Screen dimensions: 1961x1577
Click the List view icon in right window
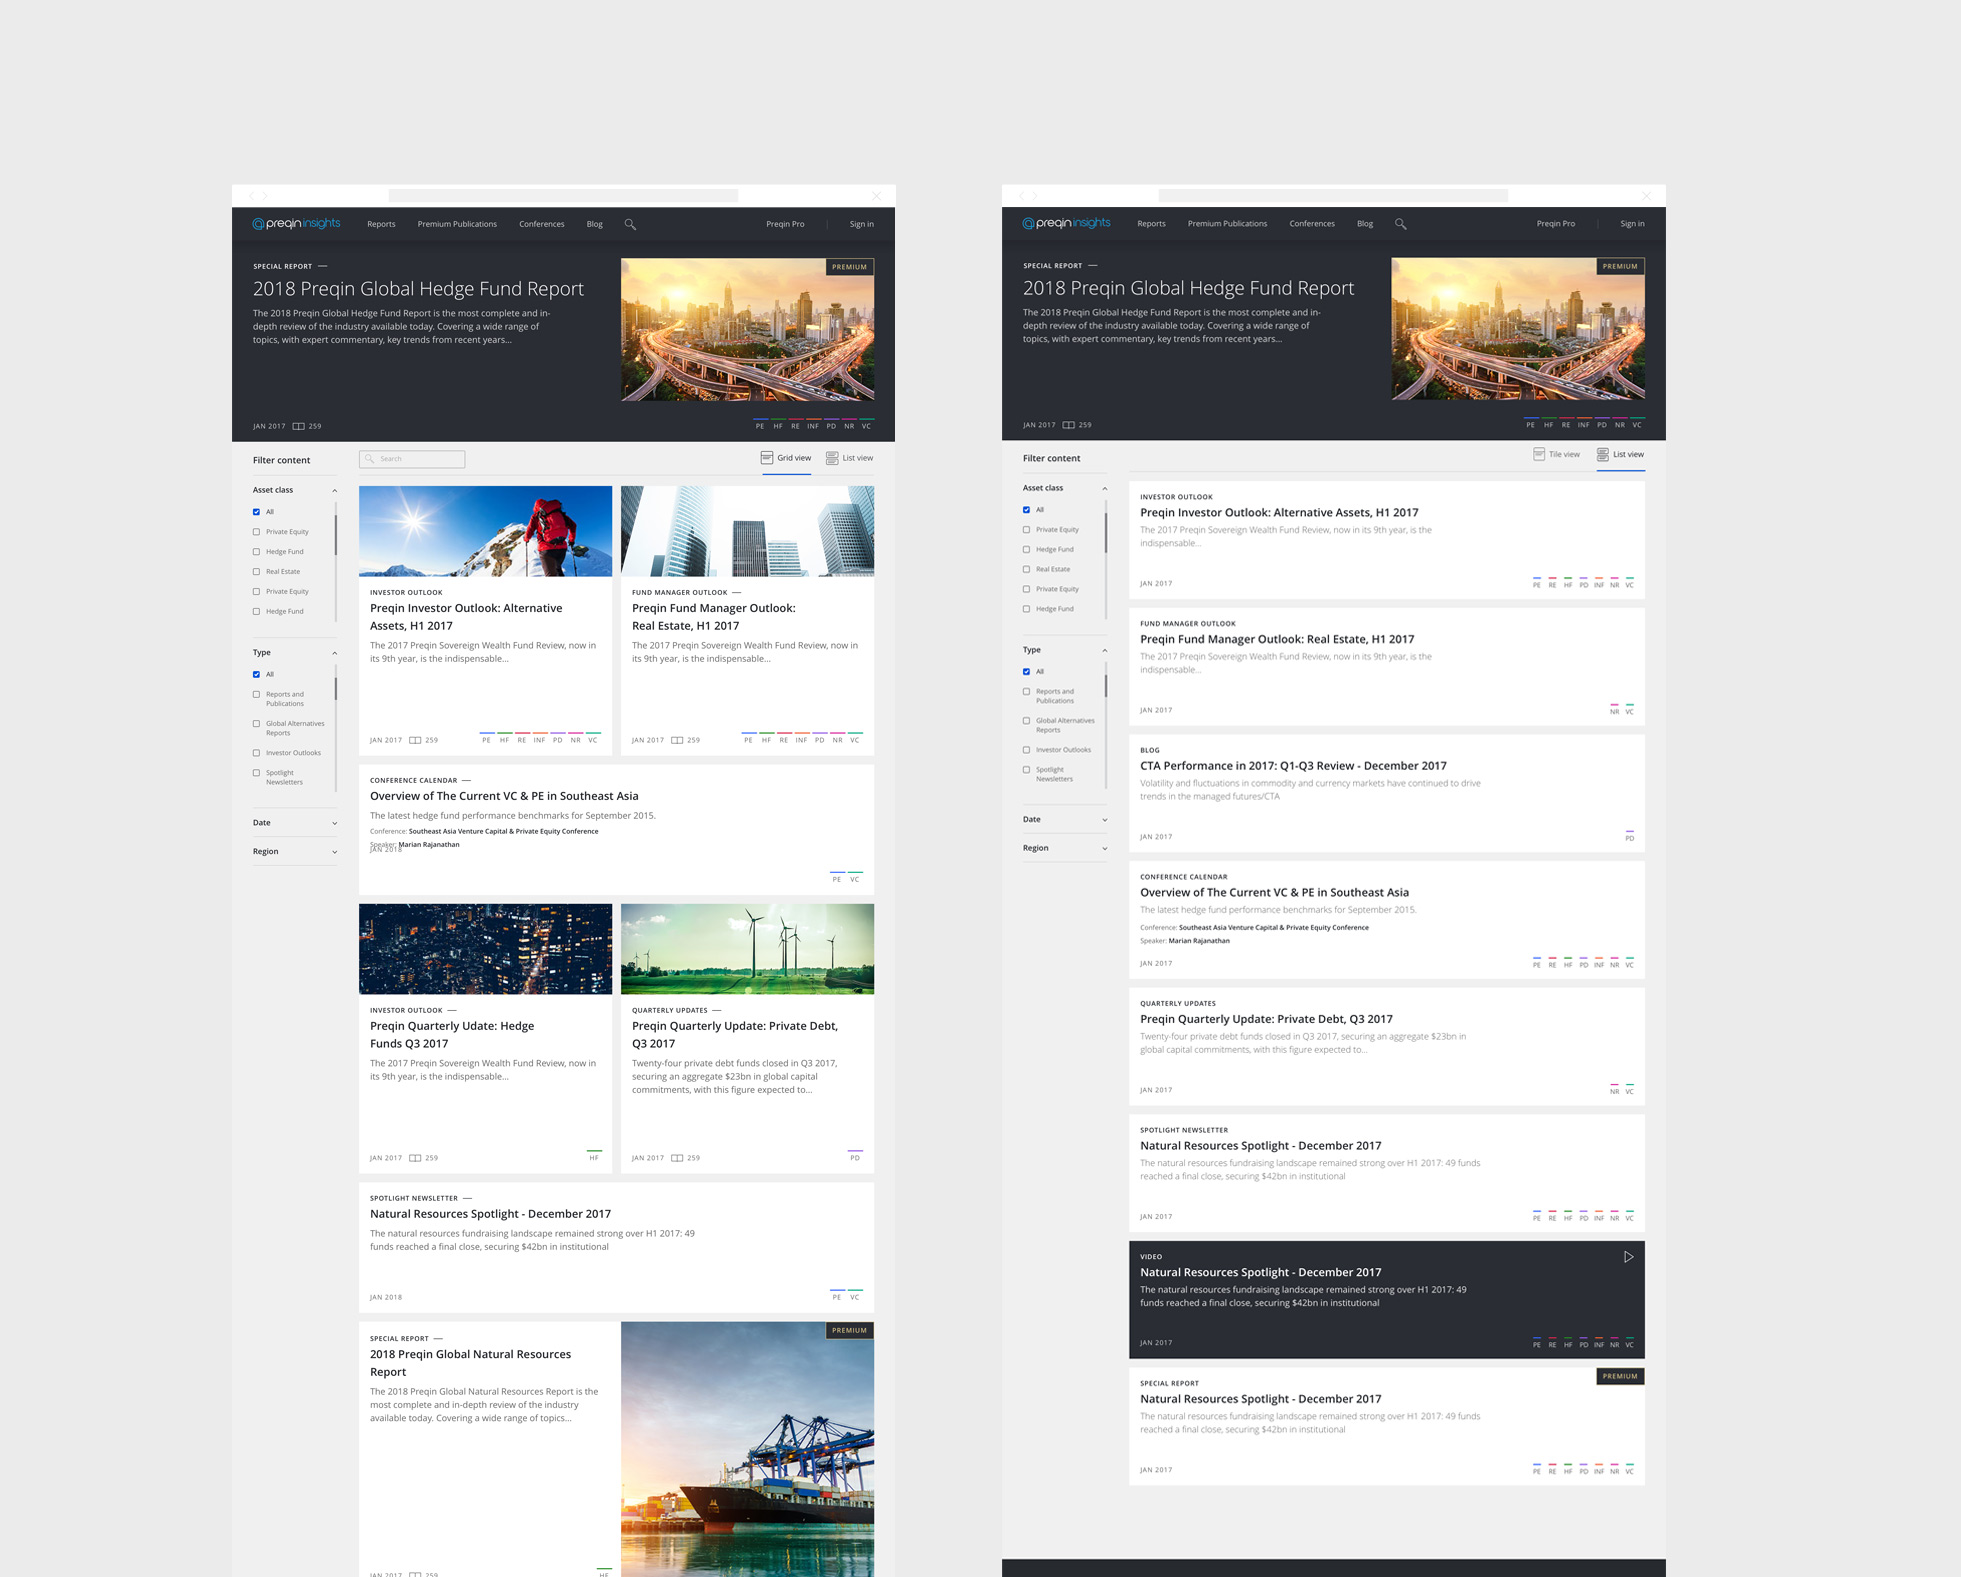tap(1603, 454)
